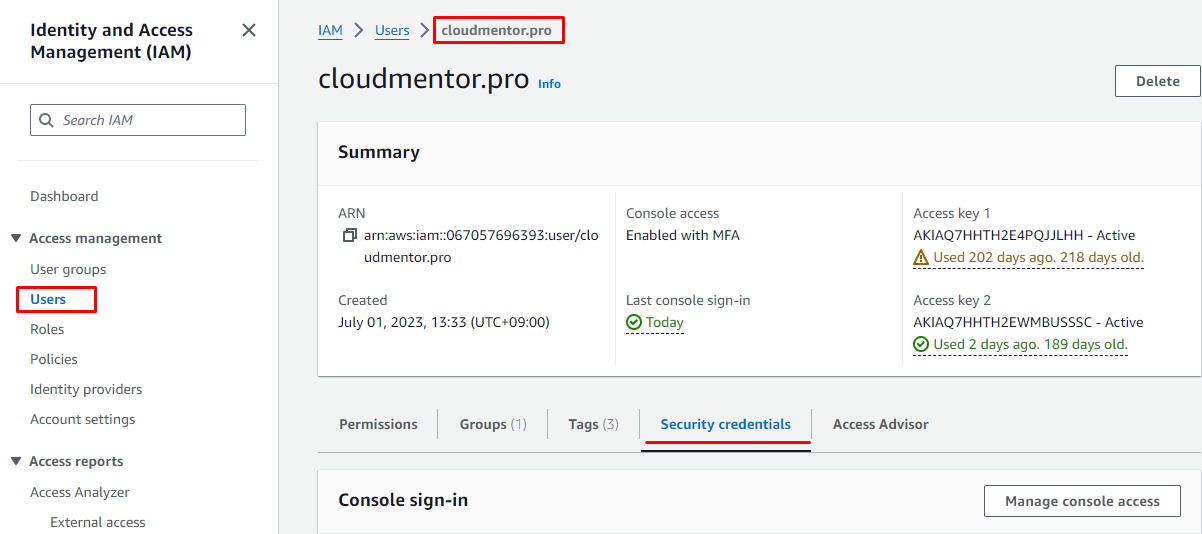Screen dimensions: 1202x534
Task: Open Roles in the sidebar
Action: coord(47,329)
